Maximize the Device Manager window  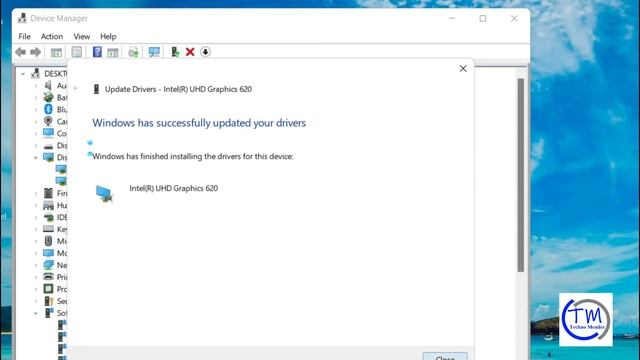click(483, 18)
